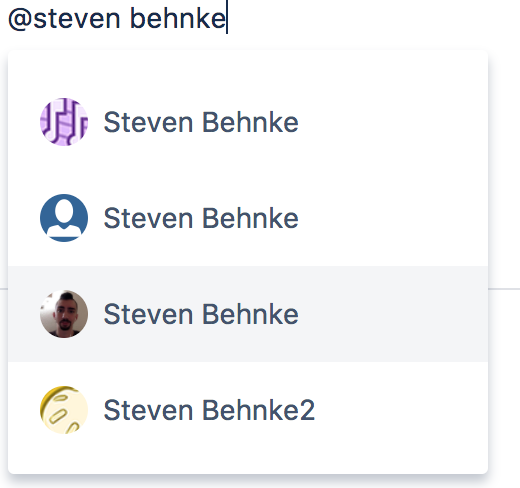Image resolution: width=520 pixels, height=488 pixels.
Task: Click the @ symbol in typed mention
Action: point(20,19)
